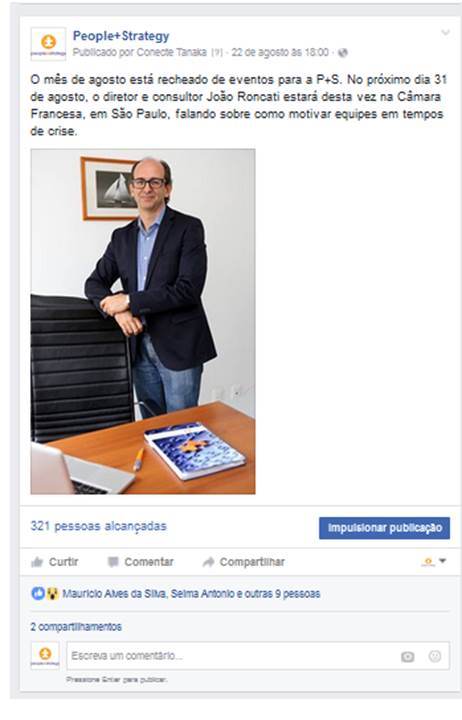Open the photo of man in office

coord(143,321)
